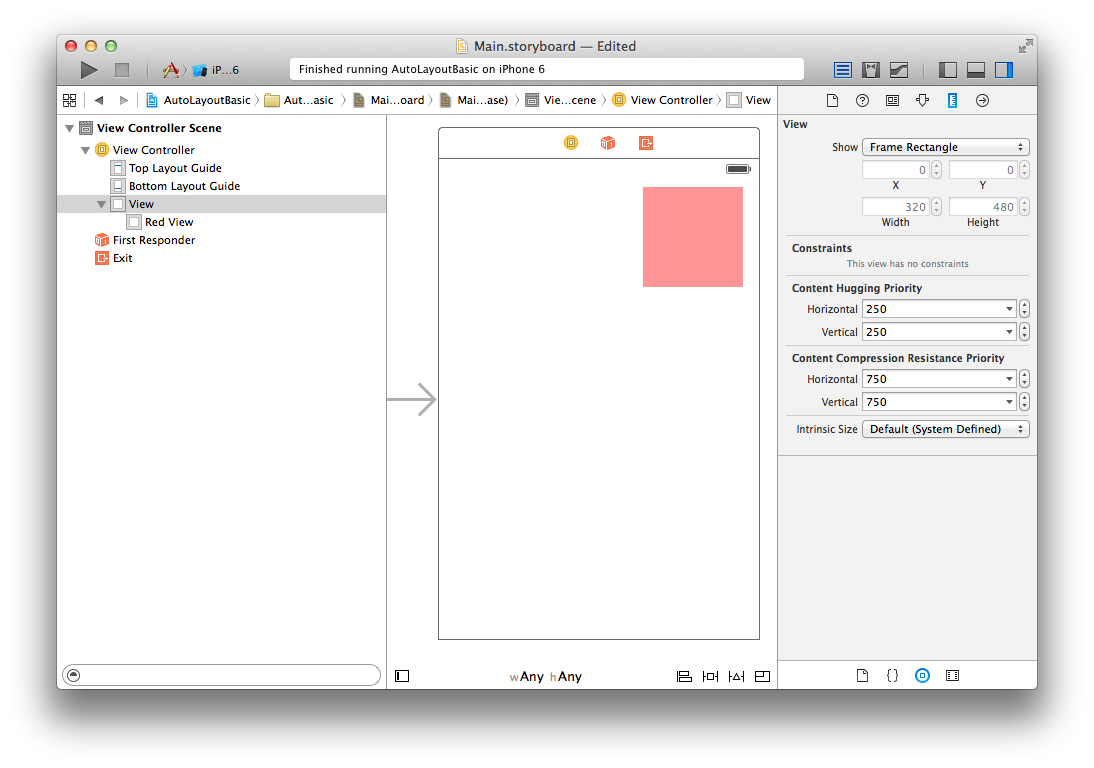
Task: Open the Attributes inspector tab
Action: click(922, 100)
